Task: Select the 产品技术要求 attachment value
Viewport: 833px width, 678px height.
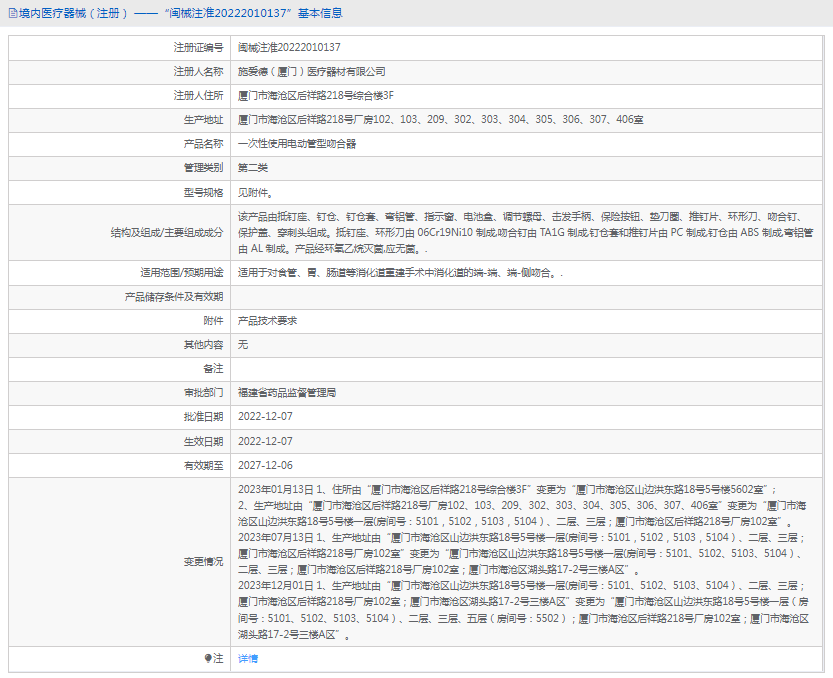Action: click(267, 321)
